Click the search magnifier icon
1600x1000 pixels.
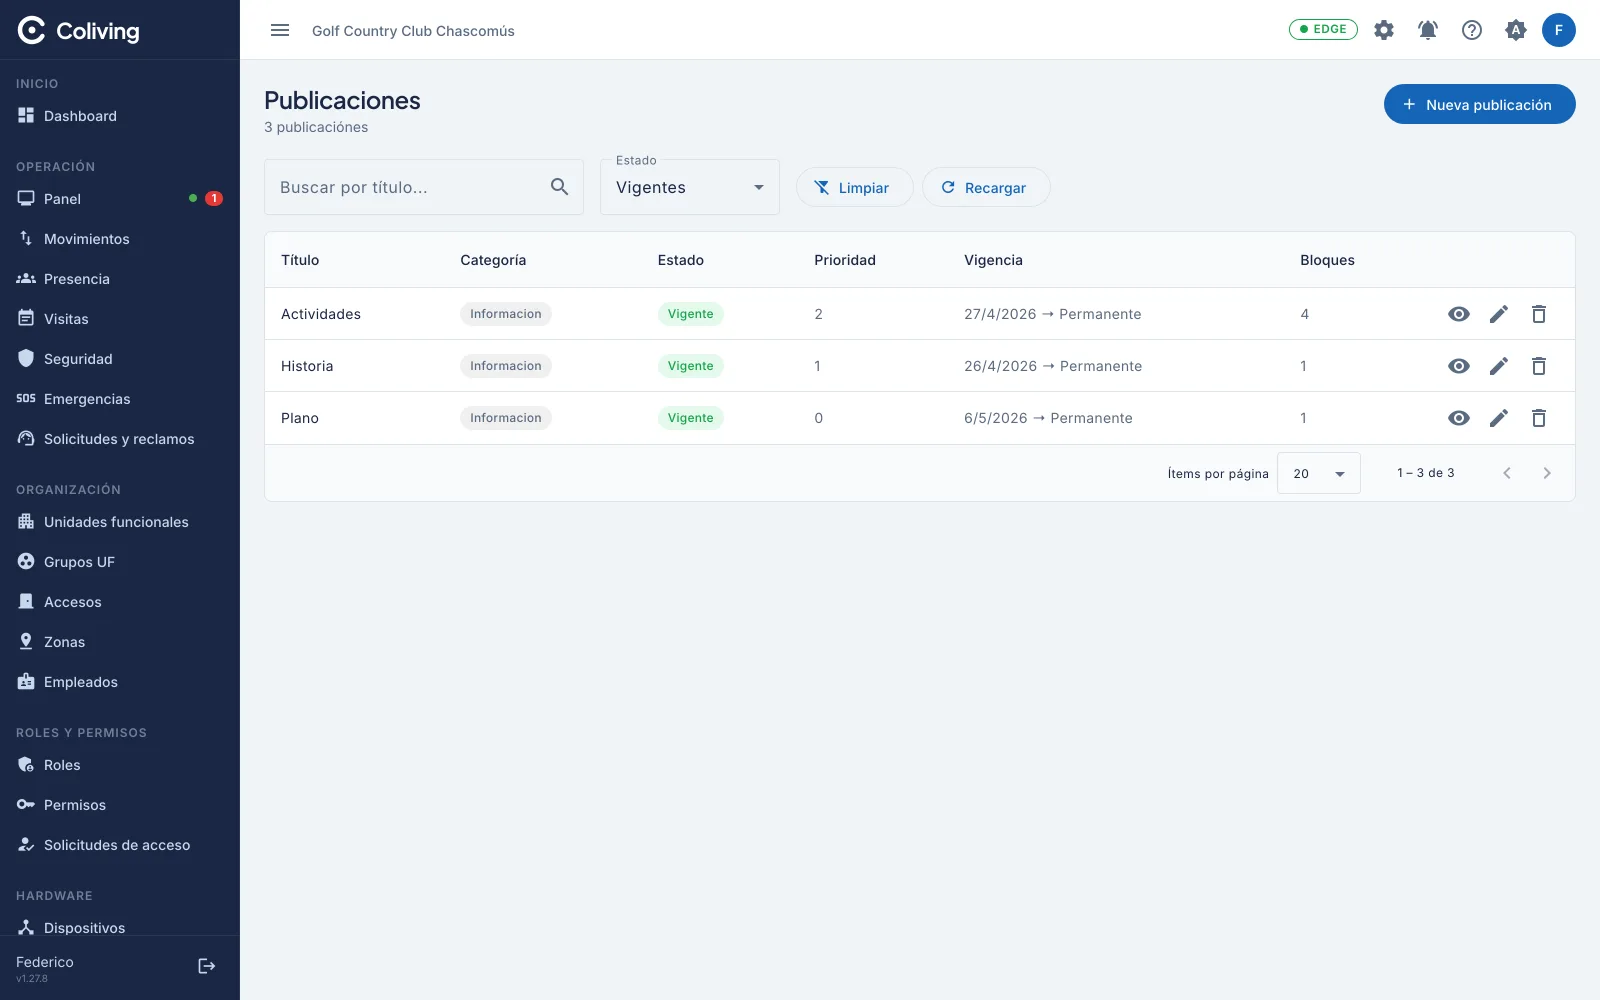(x=560, y=187)
